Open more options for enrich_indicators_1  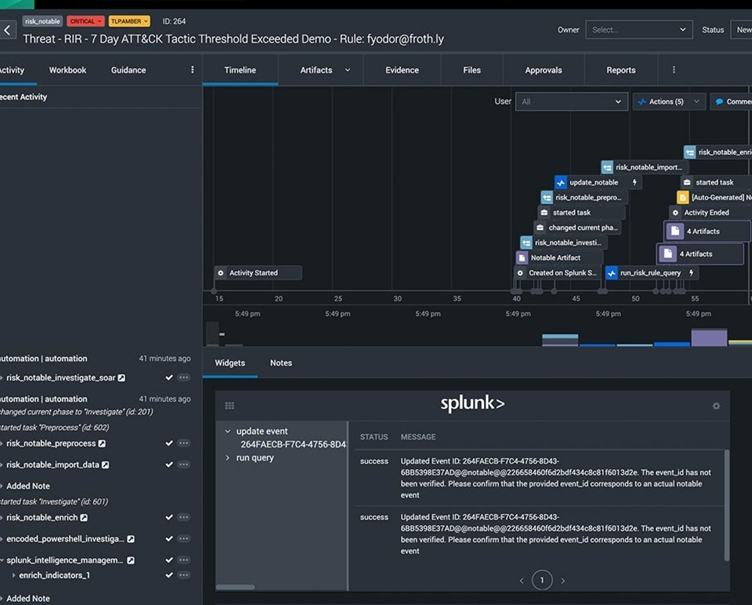tap(183, 575)
